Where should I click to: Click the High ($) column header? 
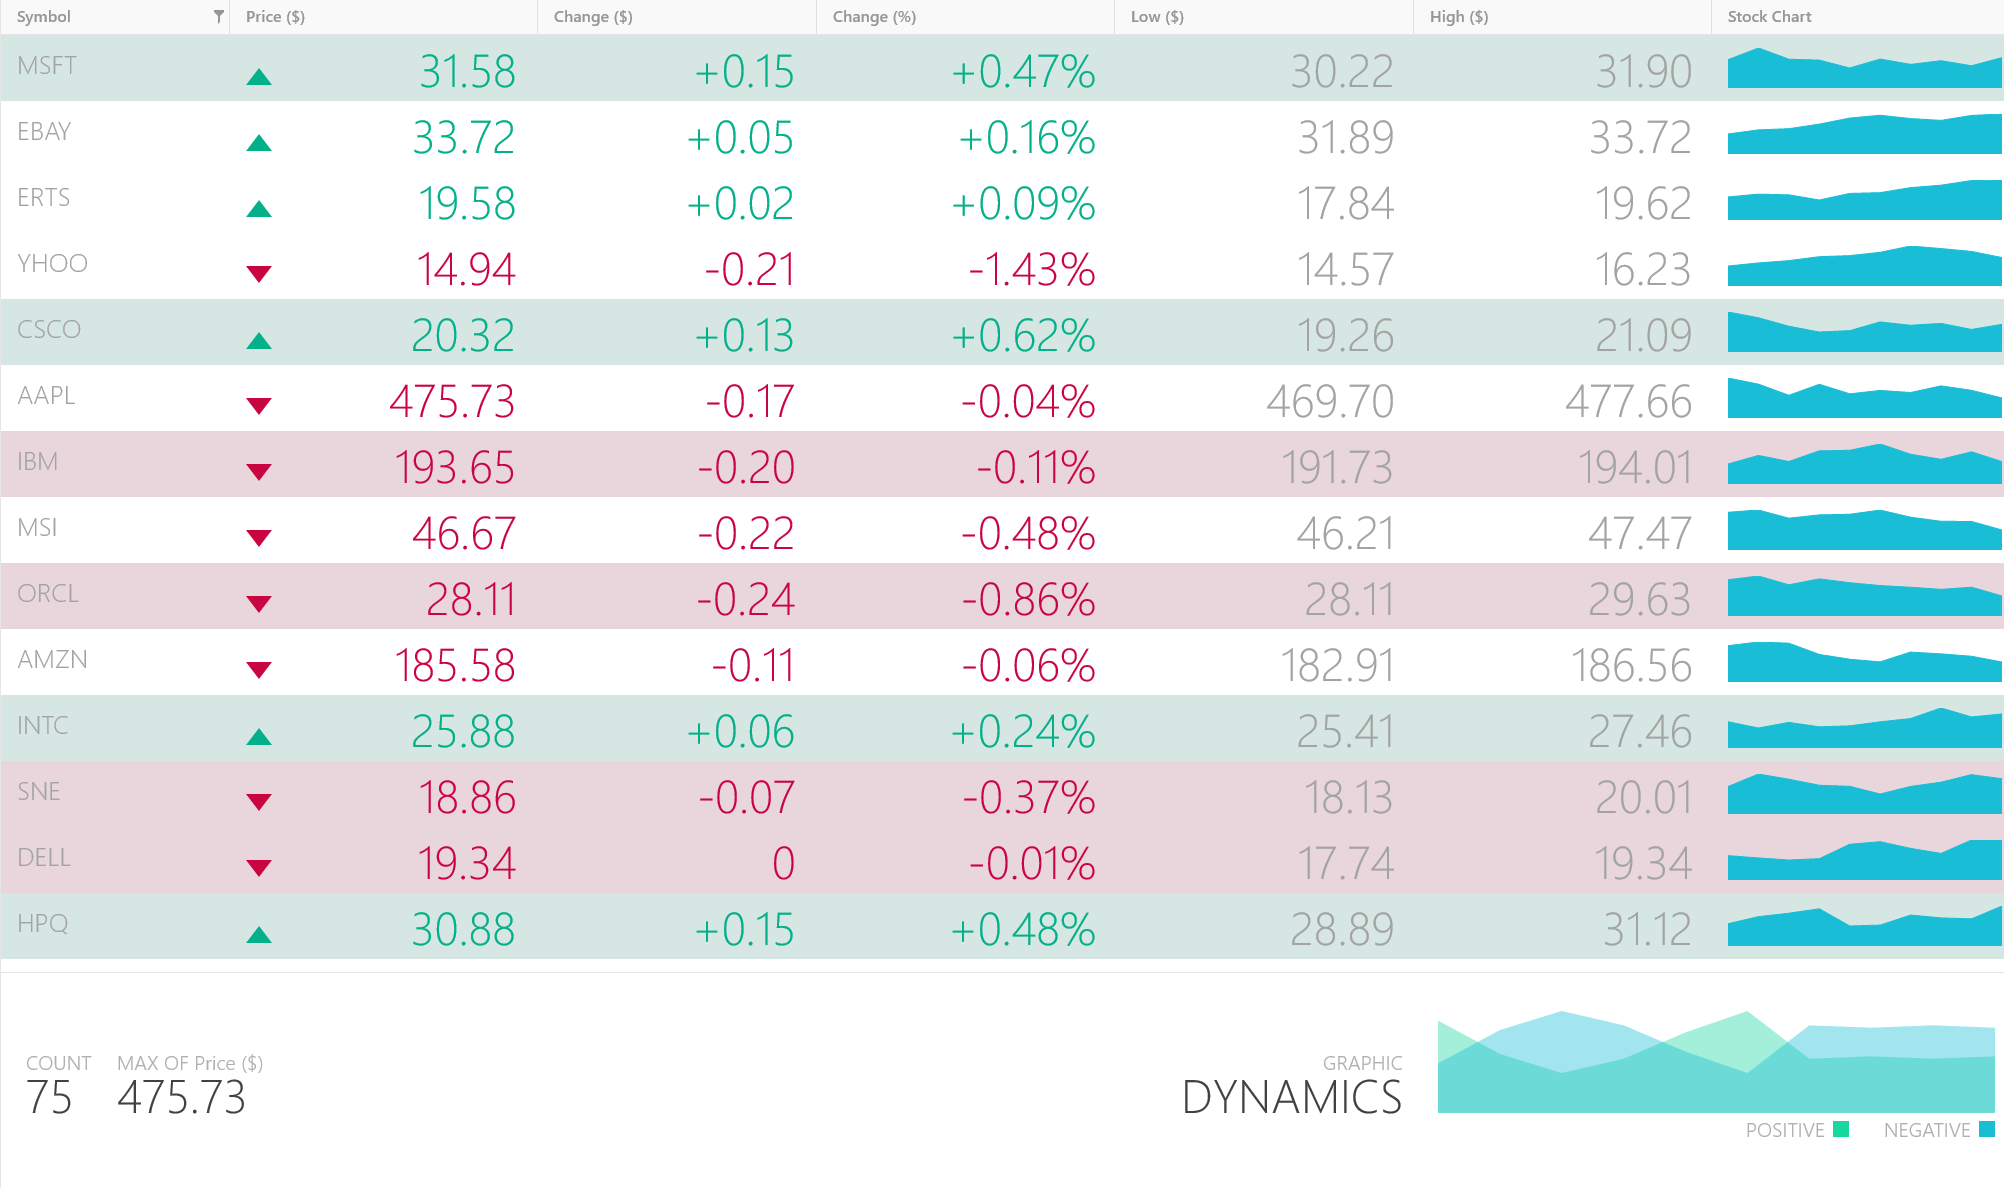click(x=1459, y=17)
